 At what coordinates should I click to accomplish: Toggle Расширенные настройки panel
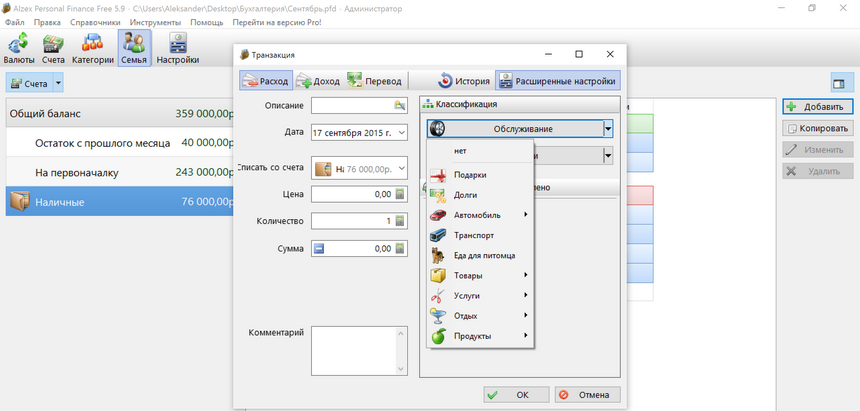[x=557, y=81]
